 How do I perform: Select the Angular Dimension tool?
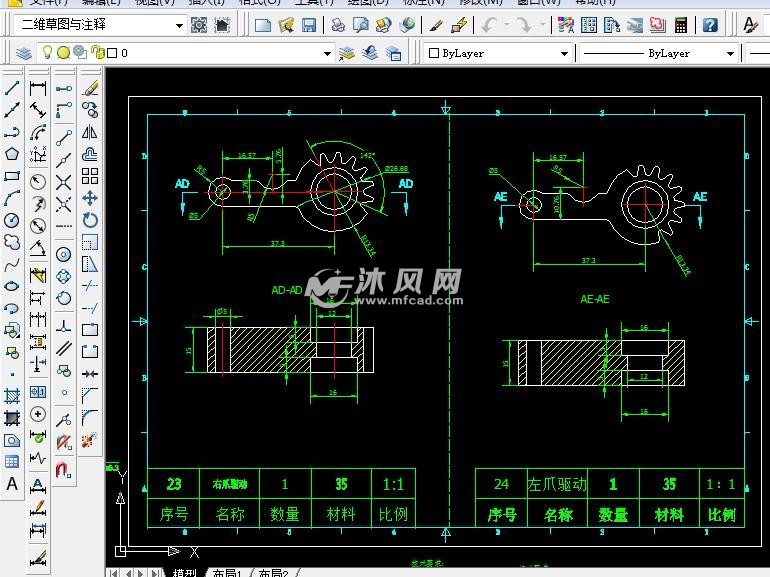click(x=38, y=247)
